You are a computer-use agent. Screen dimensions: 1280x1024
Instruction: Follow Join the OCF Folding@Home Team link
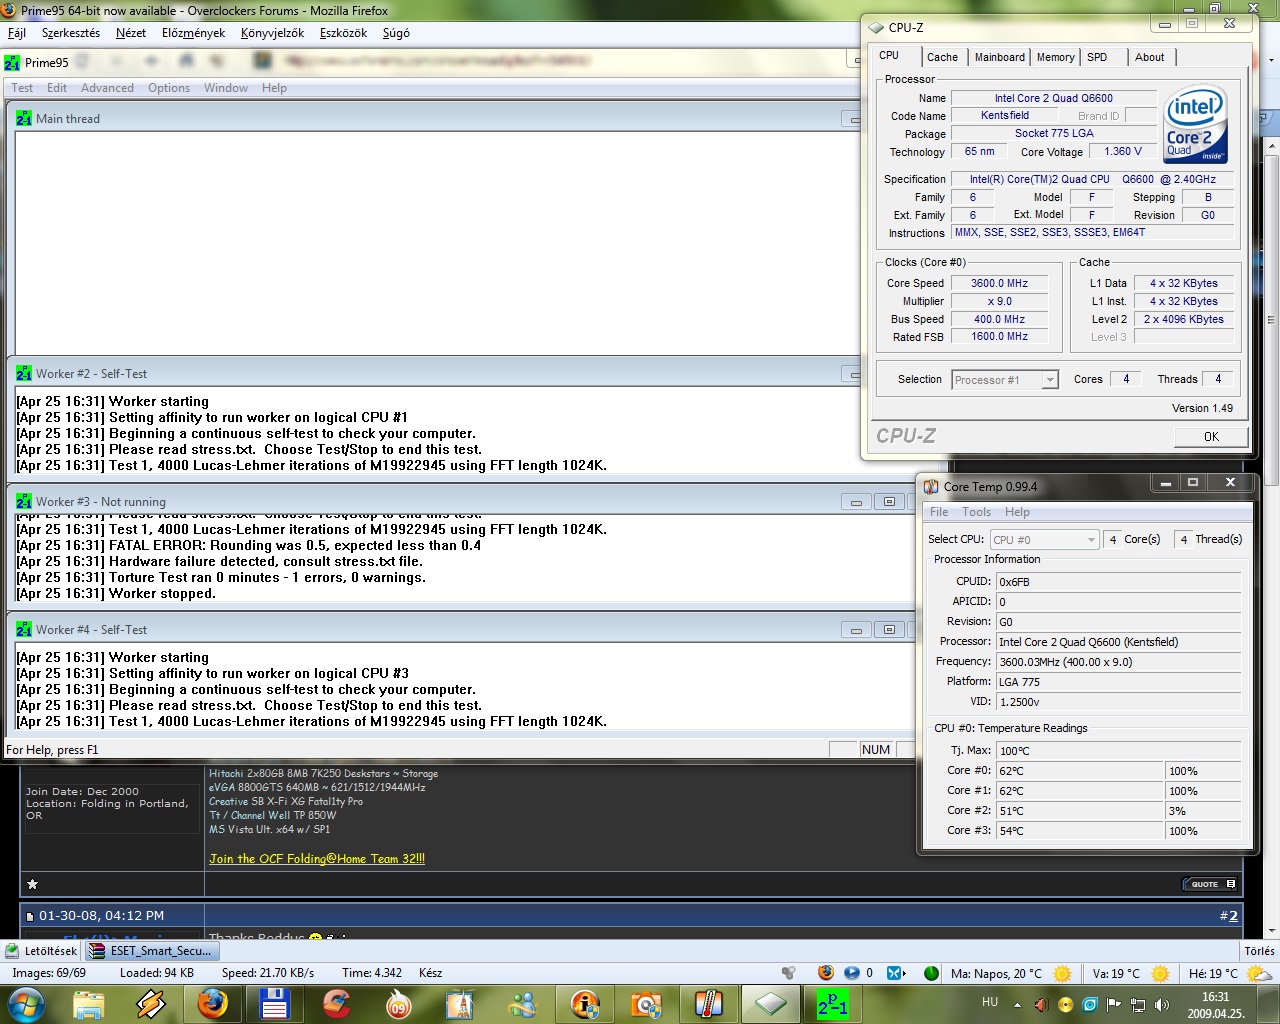tap(317, 859)
